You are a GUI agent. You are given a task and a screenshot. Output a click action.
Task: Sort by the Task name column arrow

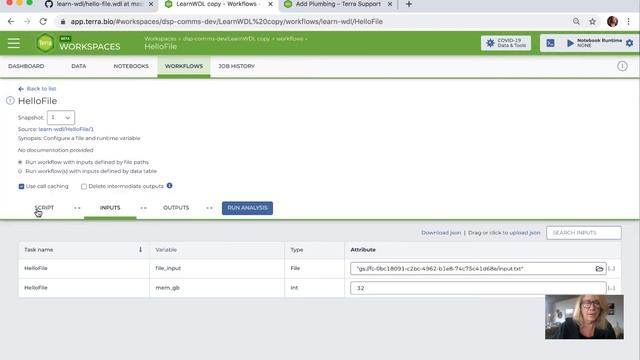(140, 249)
